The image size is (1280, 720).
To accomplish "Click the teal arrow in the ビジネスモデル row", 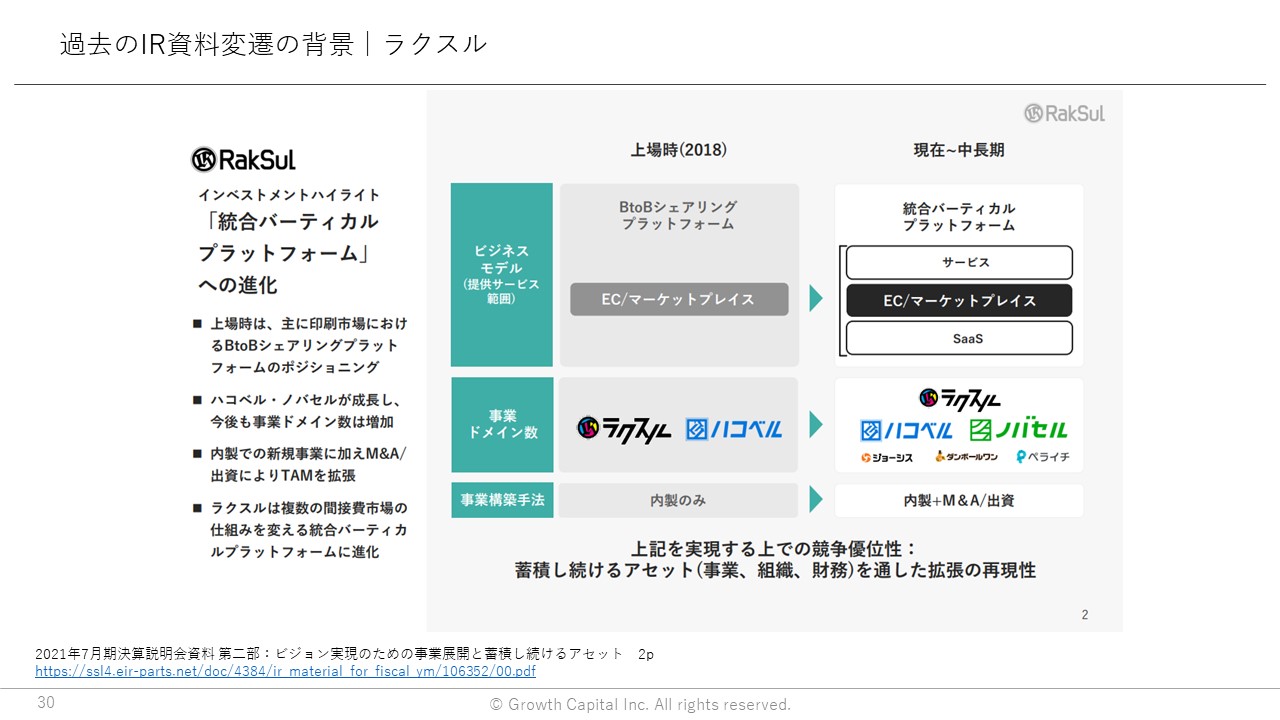I will pyautogui.click(x=816, y=298).
